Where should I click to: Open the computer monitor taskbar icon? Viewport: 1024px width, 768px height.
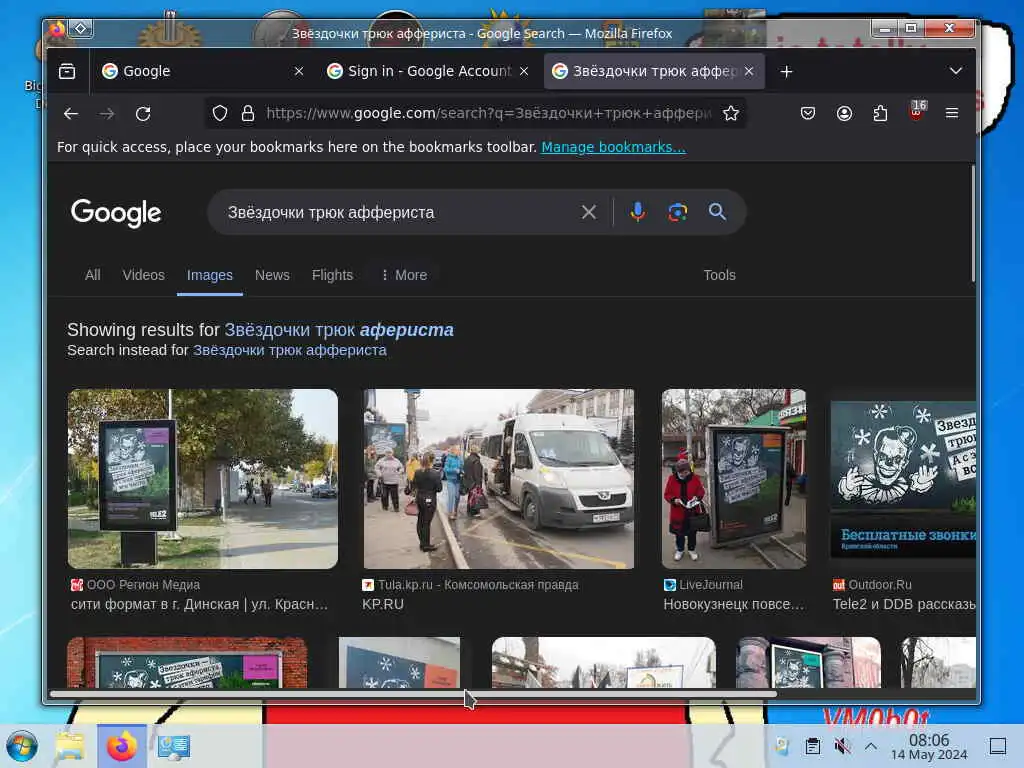pyautogui.click(x=174, y=746)
